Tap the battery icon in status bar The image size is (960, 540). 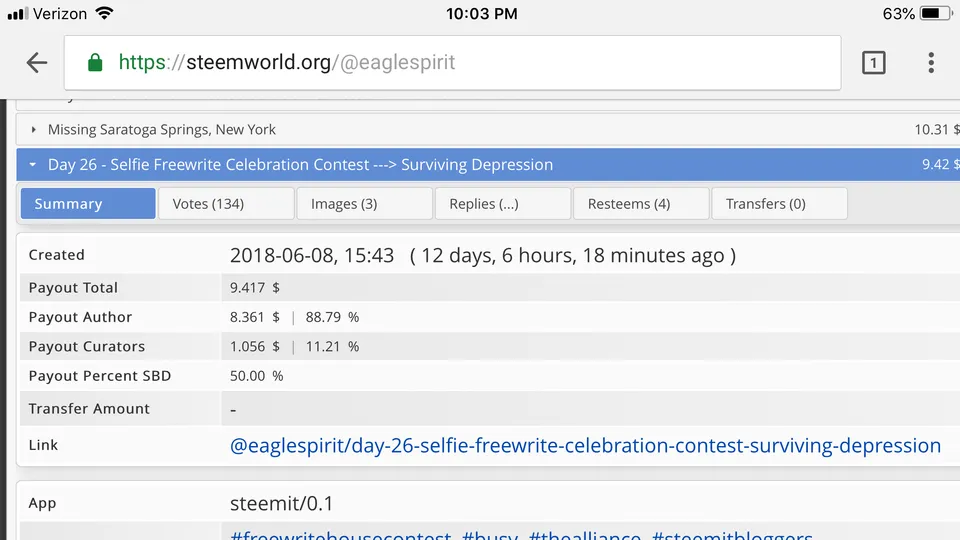pos(937,13)
